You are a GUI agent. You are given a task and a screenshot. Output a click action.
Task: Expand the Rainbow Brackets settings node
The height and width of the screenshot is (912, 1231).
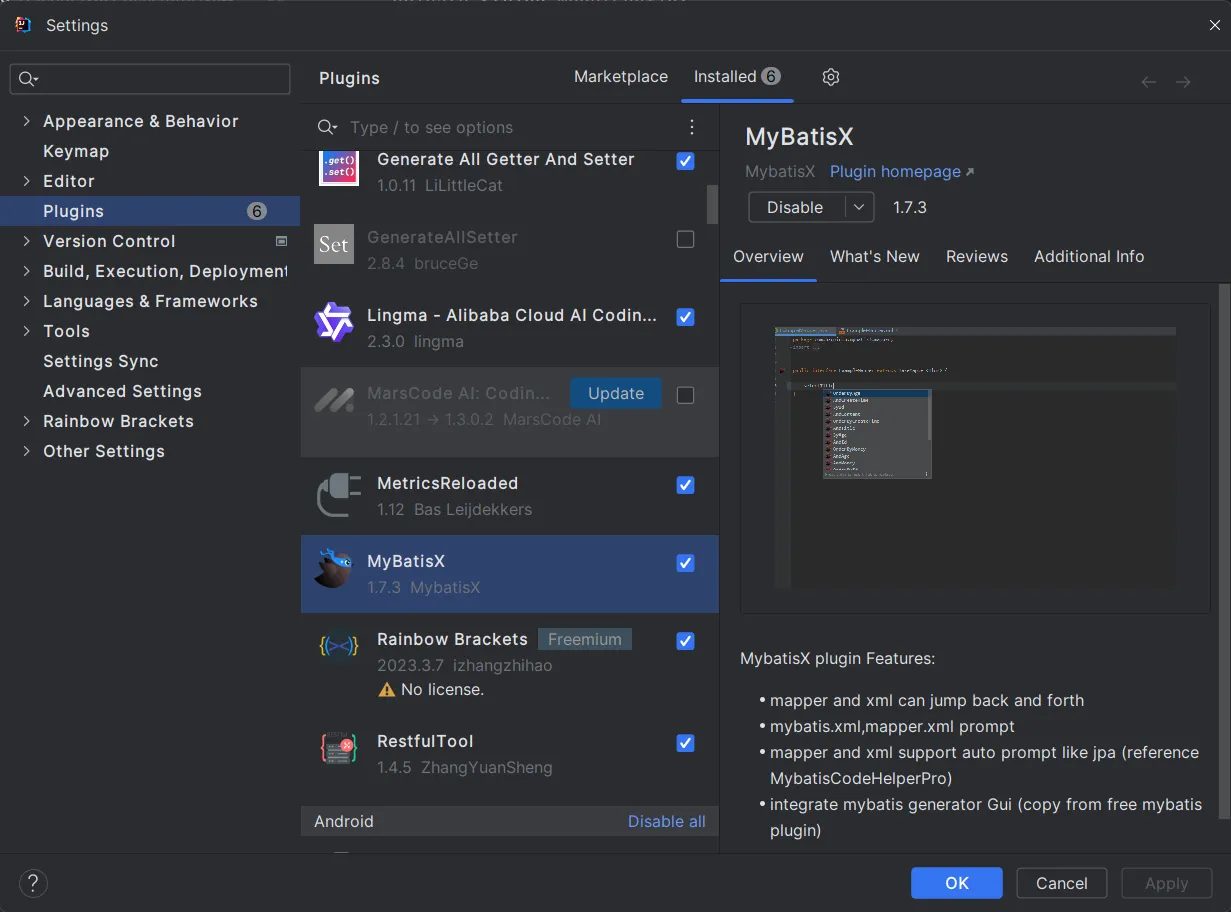coord(26,421)
